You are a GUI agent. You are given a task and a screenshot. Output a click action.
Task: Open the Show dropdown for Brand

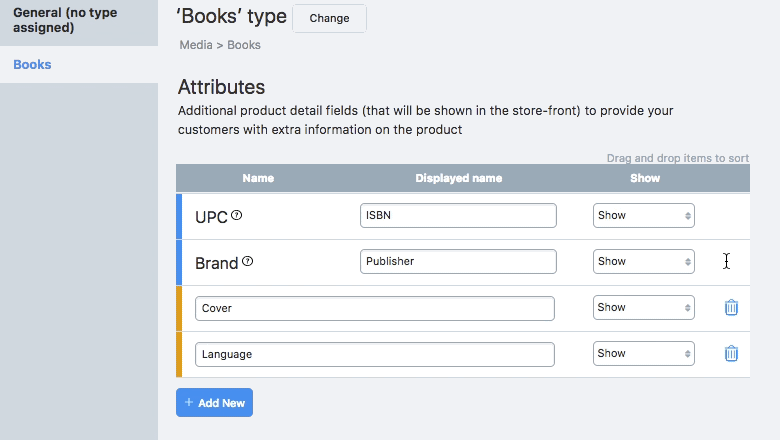643,262
